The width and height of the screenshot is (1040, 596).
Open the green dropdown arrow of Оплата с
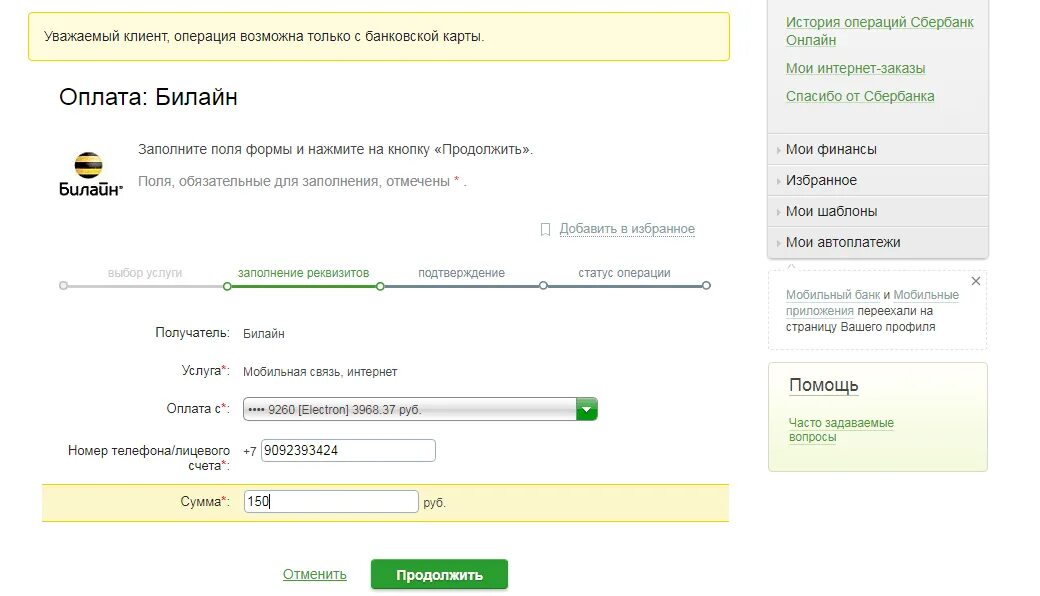coord(586,409)
